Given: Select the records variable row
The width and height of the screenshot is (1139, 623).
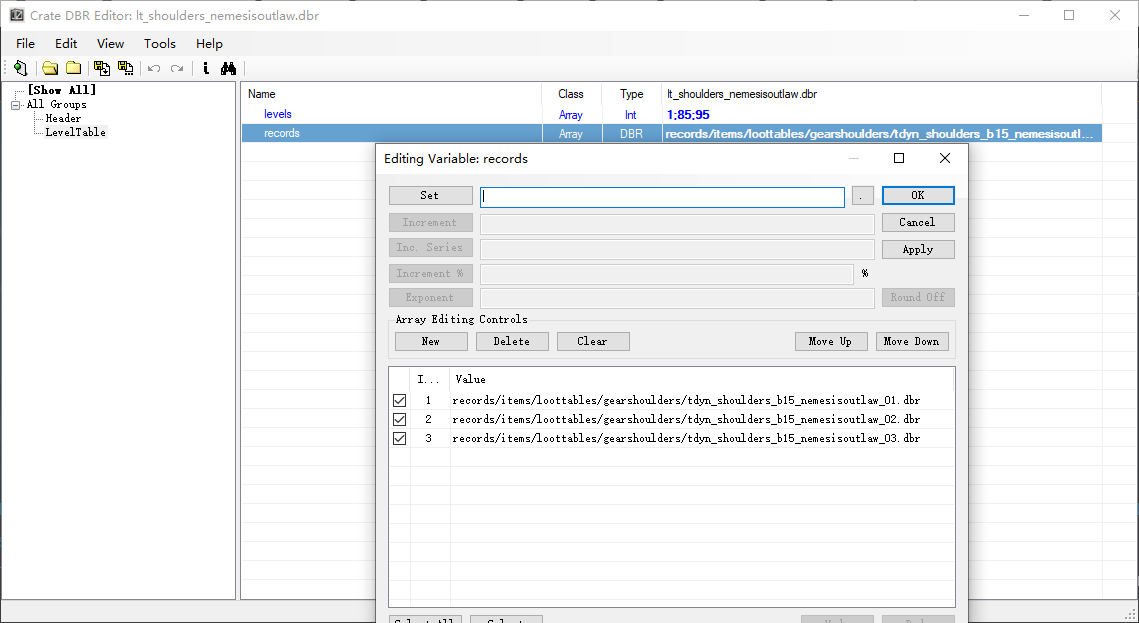Looking at the screenshot, I should (671, 134).
